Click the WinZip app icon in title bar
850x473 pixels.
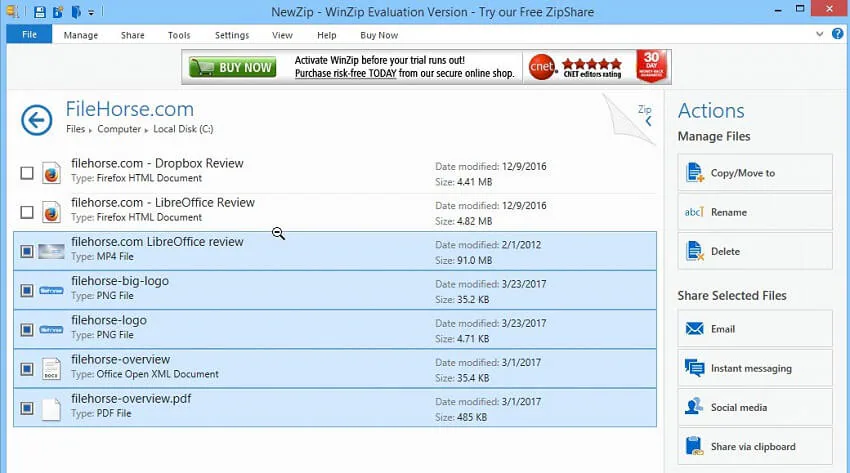pyautogui.click(x=11, y=11)
